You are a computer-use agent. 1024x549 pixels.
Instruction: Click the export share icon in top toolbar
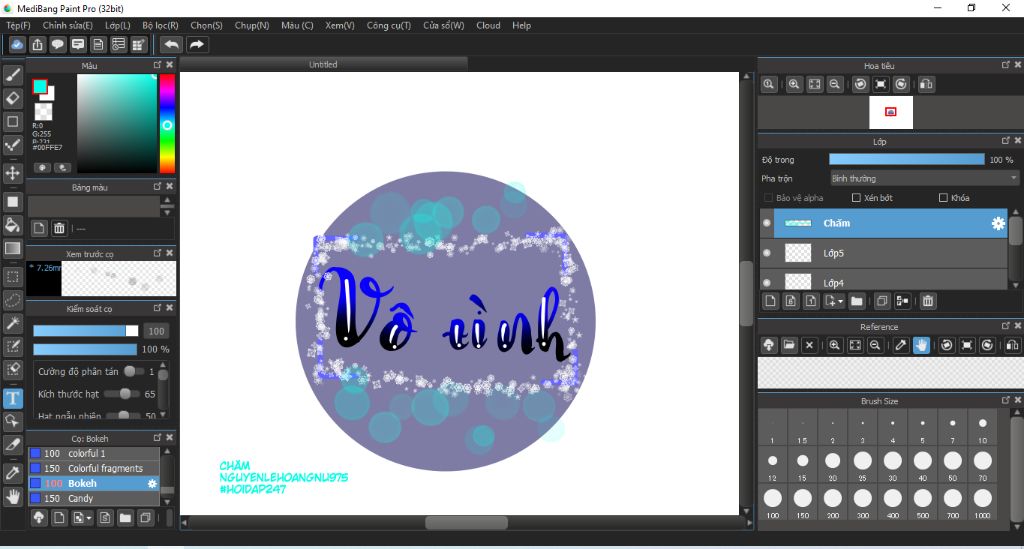point(37,44)
